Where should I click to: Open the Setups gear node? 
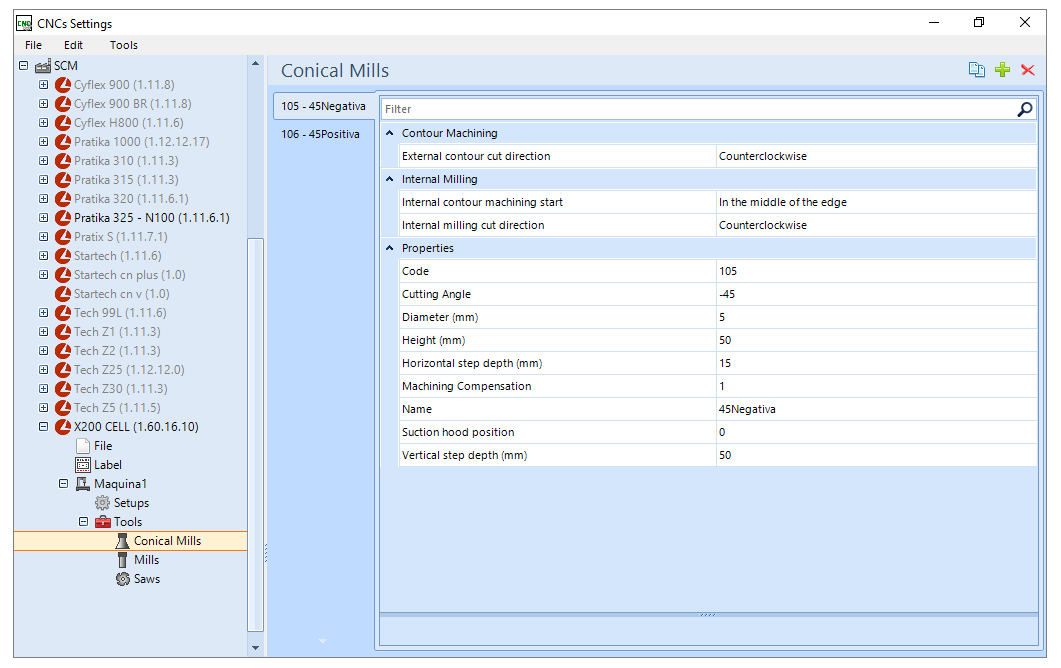pyautogui.click(x=102, y=503)
